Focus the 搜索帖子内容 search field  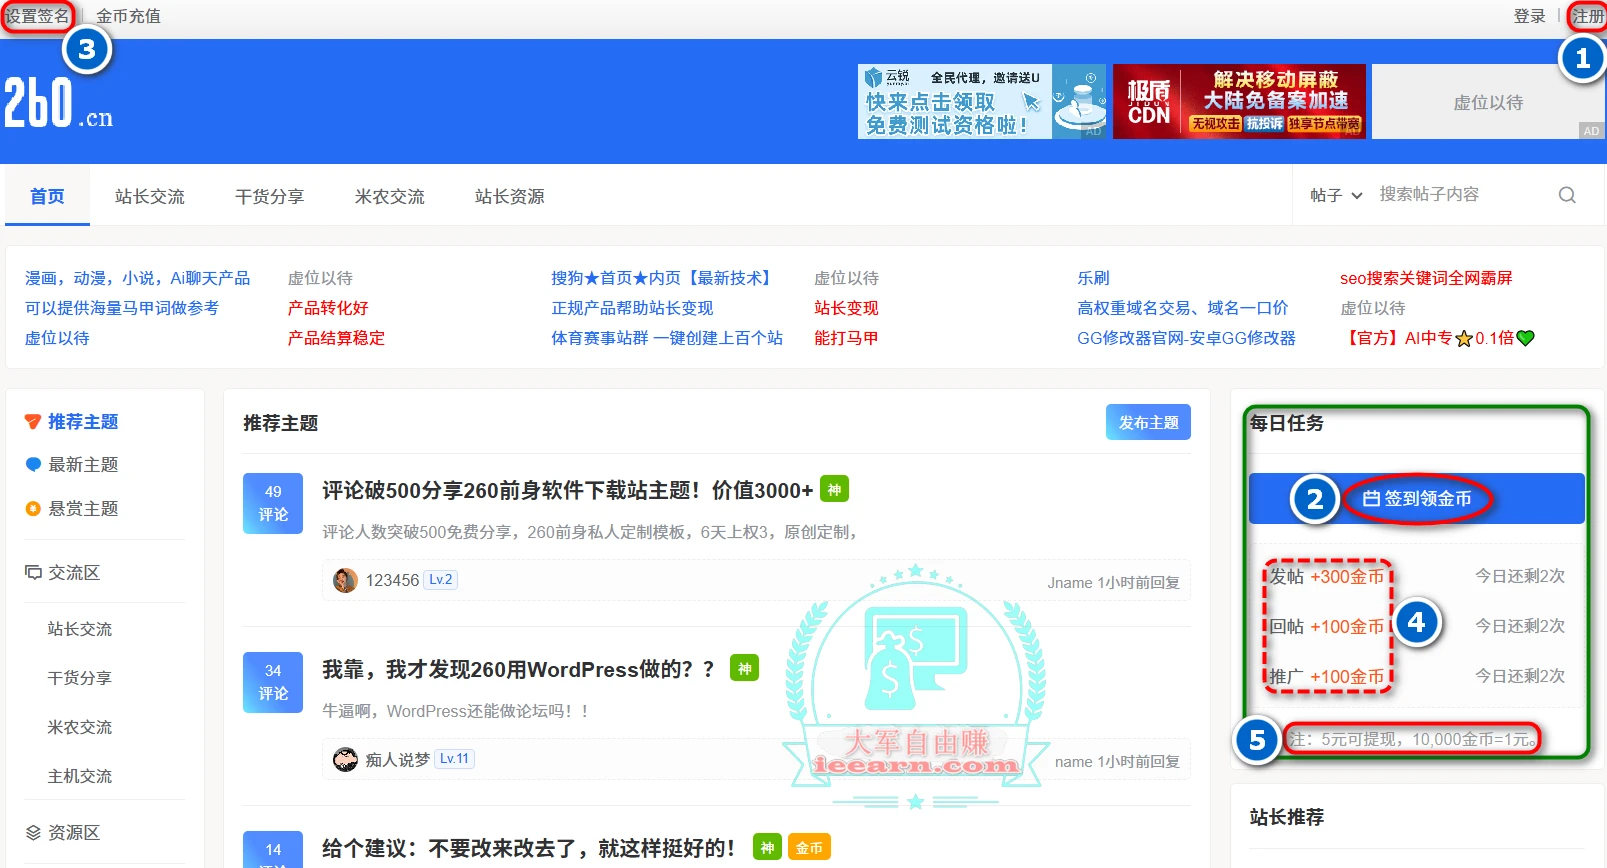click(x=1460, y=194)
